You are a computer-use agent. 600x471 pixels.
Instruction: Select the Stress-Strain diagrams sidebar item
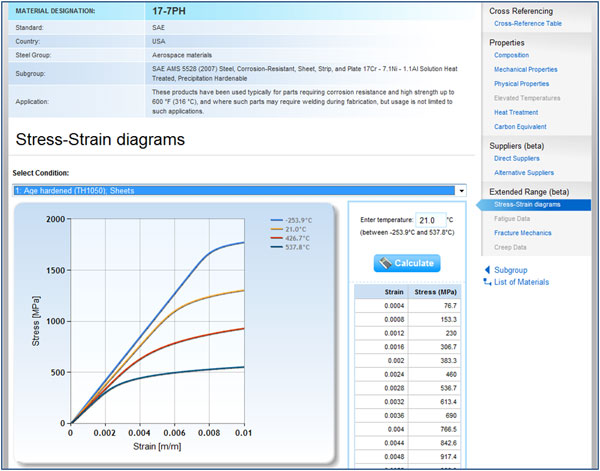click(x=527, y=204)
